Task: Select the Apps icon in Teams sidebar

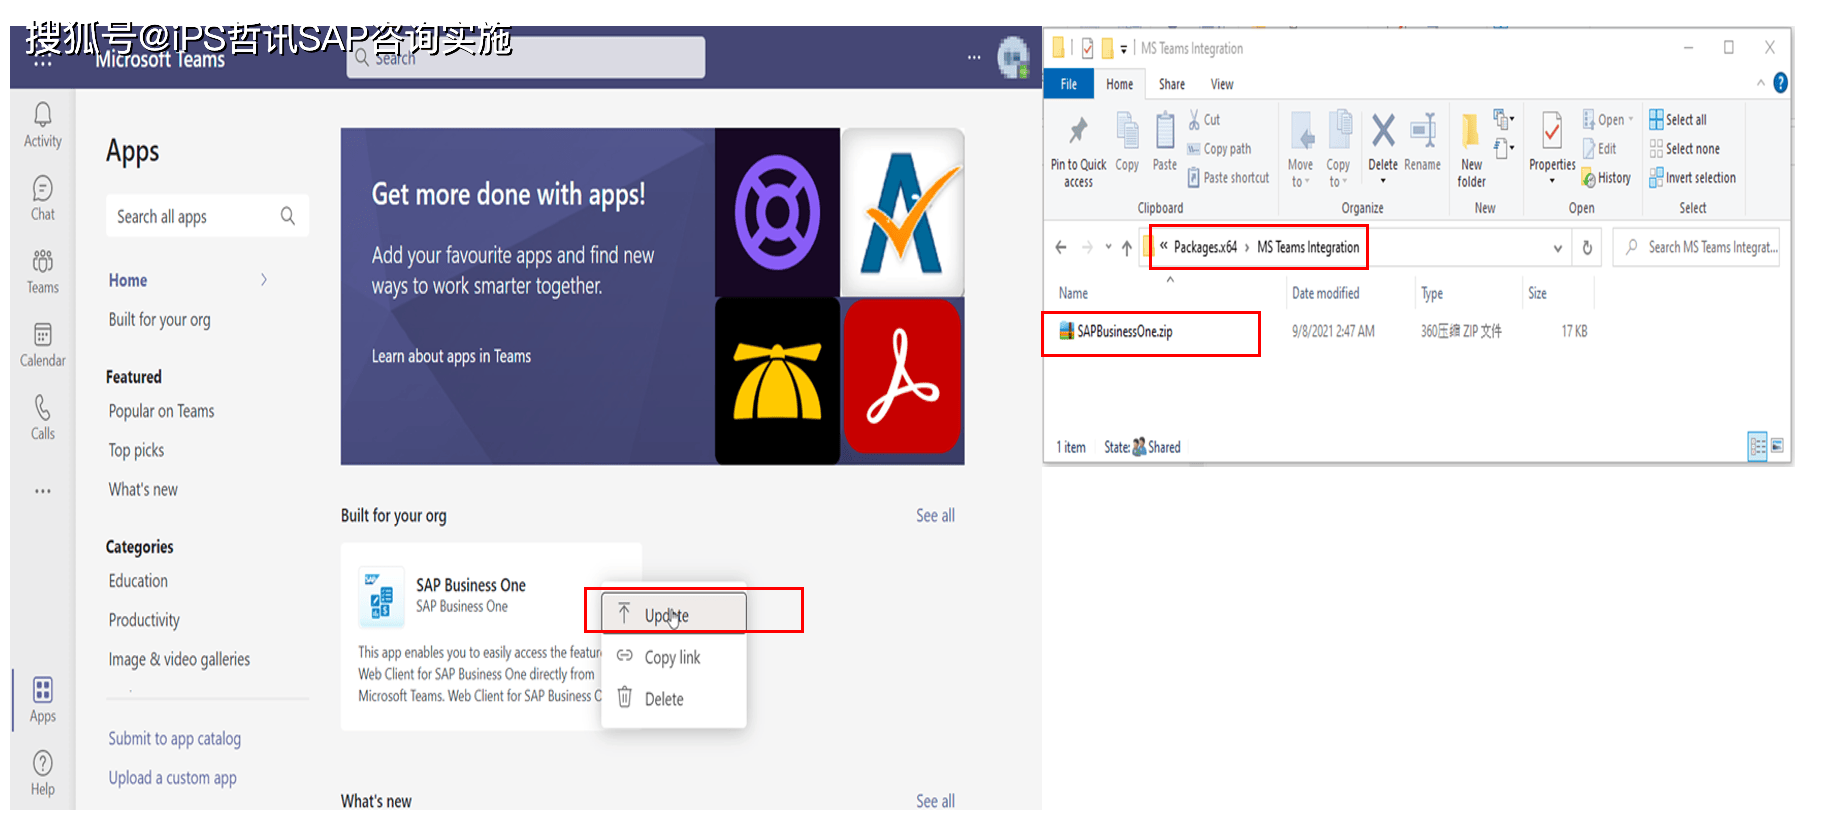Action: click(x=43, y=690)
